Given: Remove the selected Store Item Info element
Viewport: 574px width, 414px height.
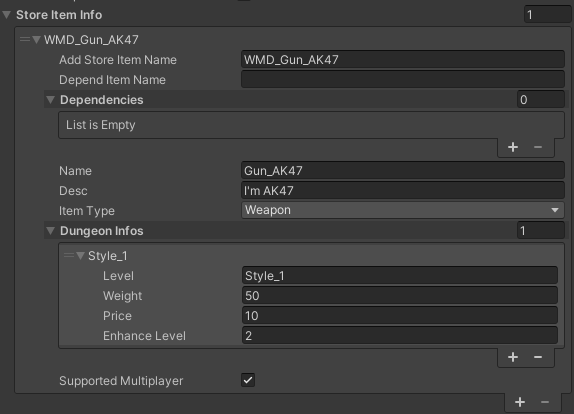Looking at the screenshot, I should (545, 402).
